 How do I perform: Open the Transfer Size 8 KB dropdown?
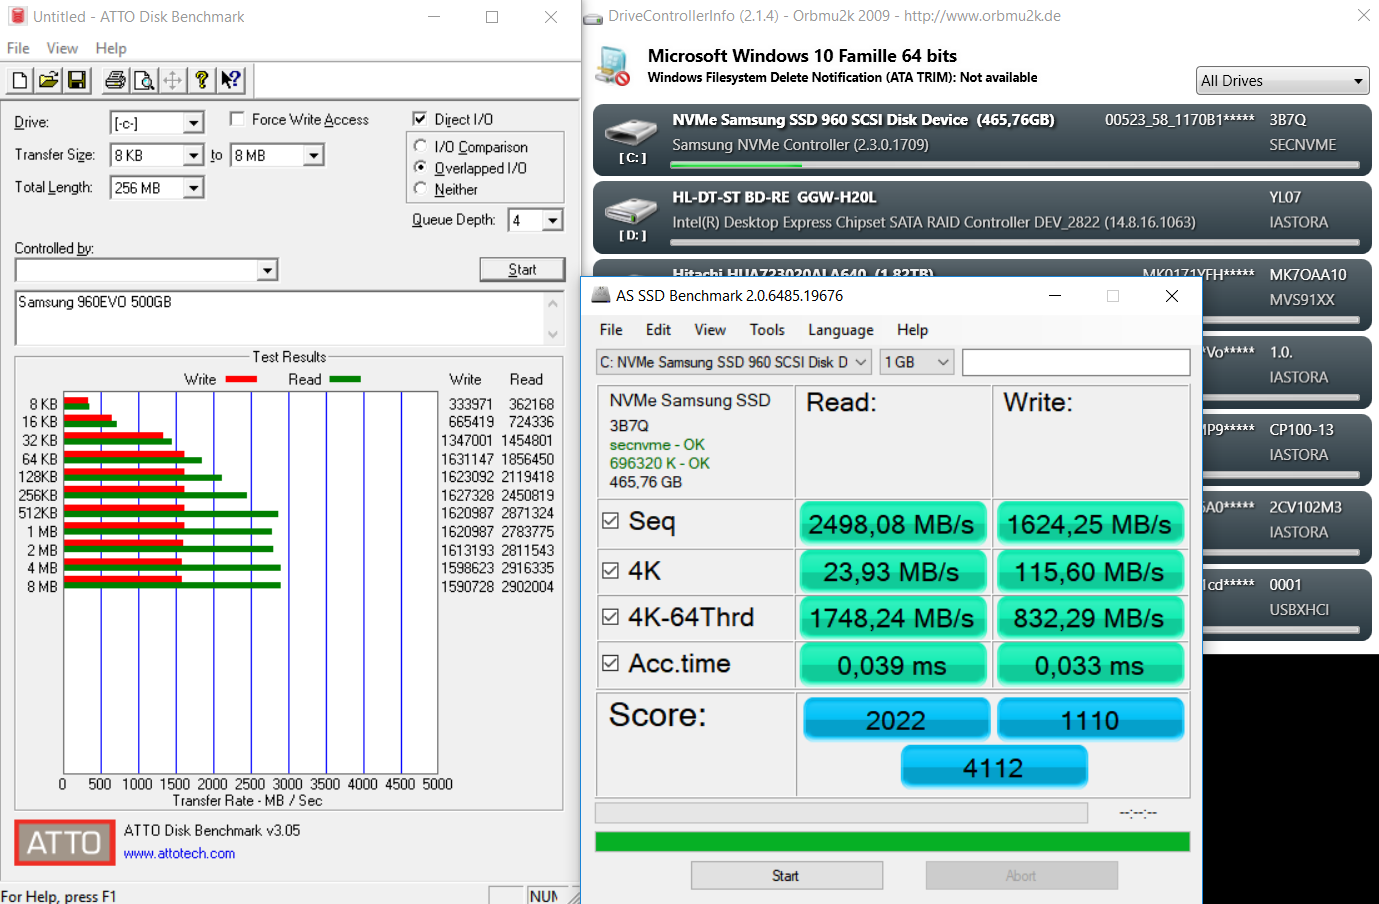tap(194, 155)
